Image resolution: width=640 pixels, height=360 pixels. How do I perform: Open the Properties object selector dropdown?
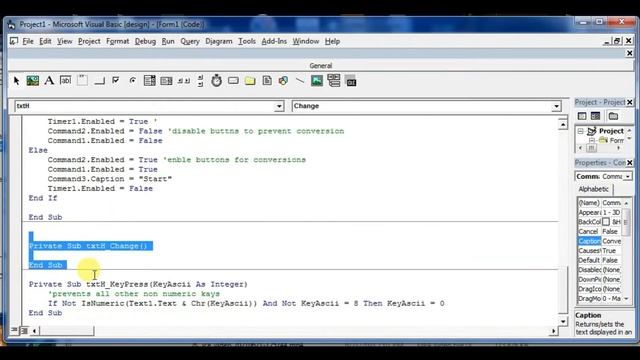(x=627, y=177)
